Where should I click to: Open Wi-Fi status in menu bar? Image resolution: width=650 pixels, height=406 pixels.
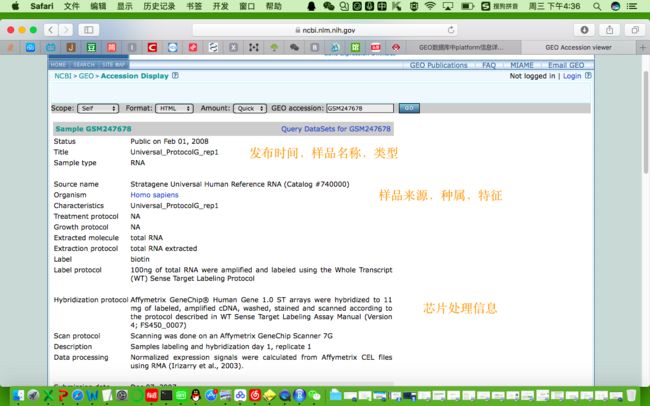point(430,6)
